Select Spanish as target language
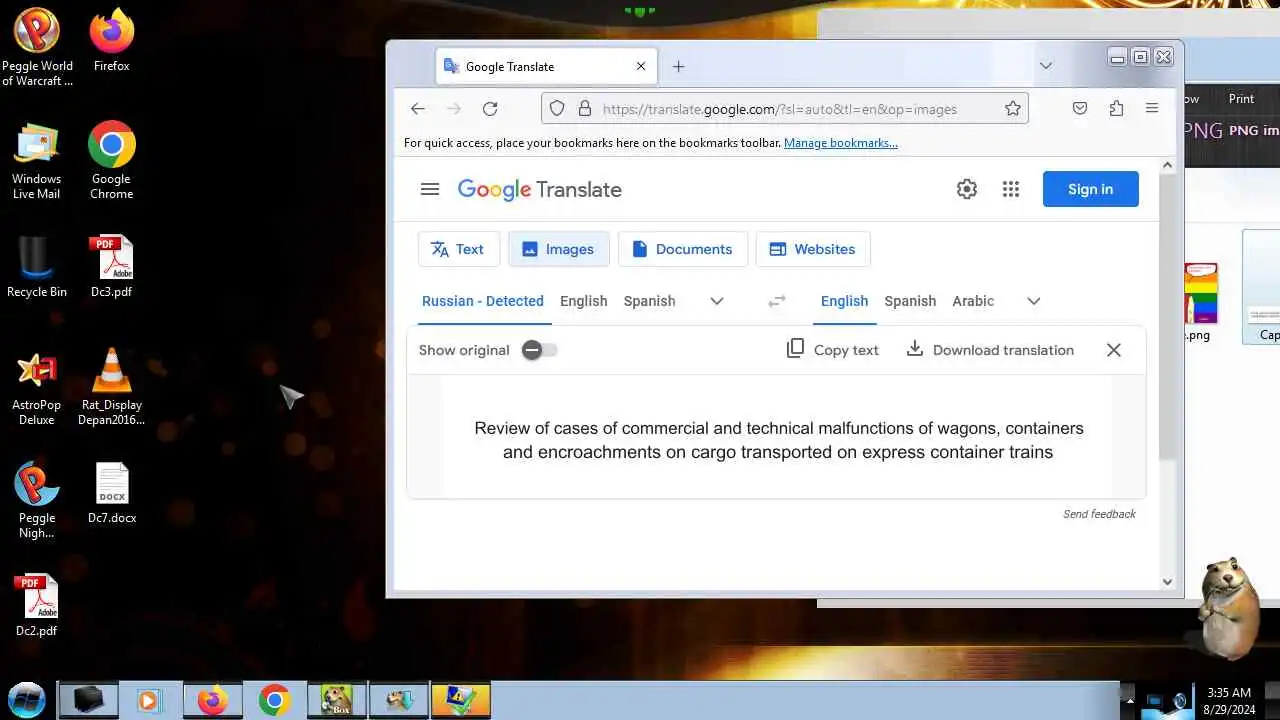The width and height of the screenshot is (1280, 720). pos(910,301)
